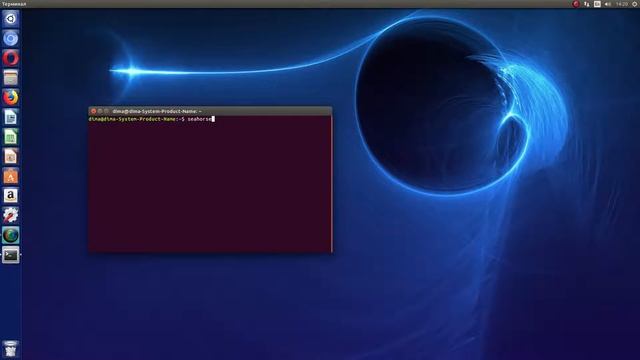Image resolution: width=640 pixels, height=360 pixels.
Task: Open LibreOffice Calc from the dock
Action: coord(11,137)
